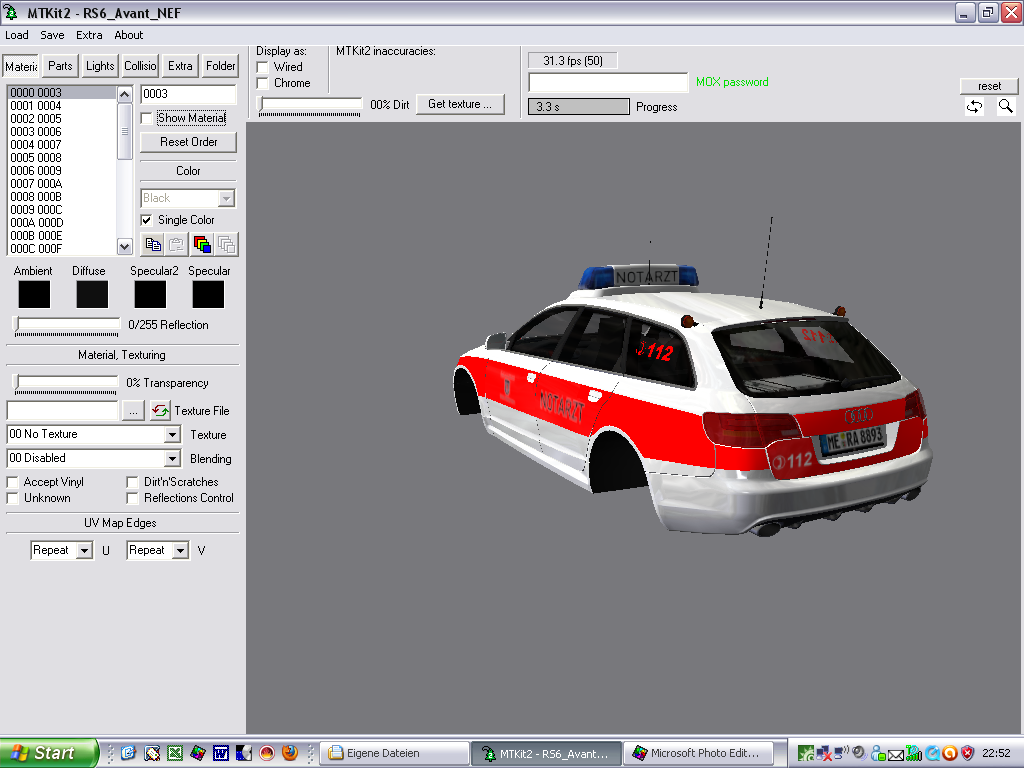The height and width of the screenshot is (768, 1024).
Task: Enable the Dirt'n'Scratches checkbox
Action: point(133,482)
